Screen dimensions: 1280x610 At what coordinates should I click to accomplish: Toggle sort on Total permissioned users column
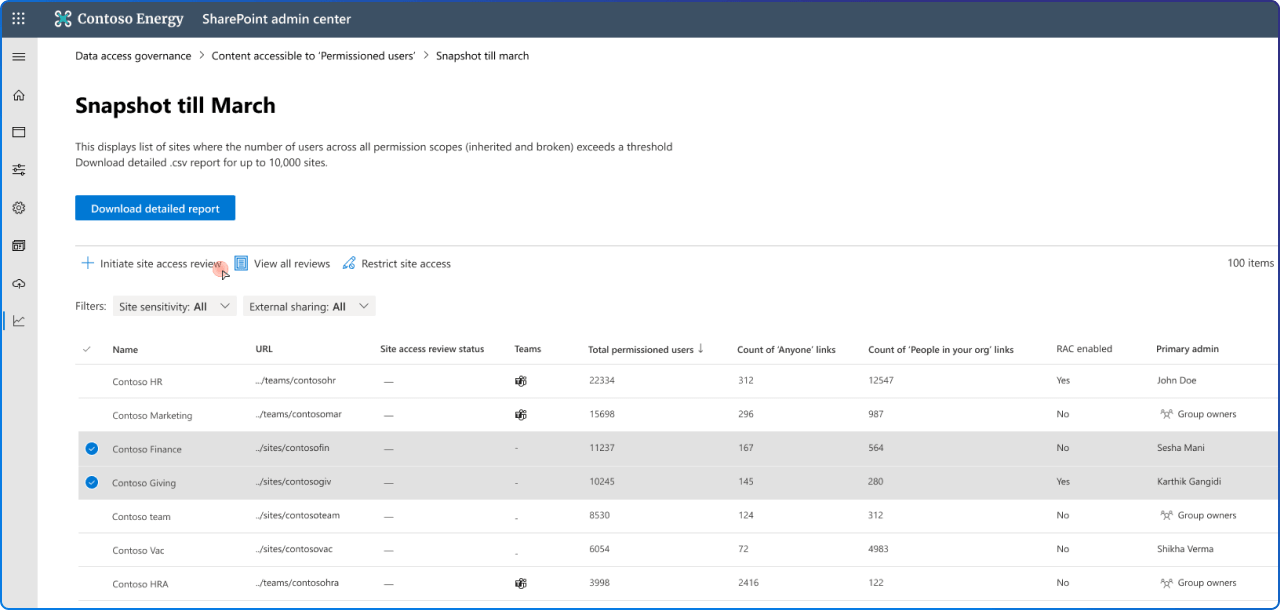coord(643,349)
